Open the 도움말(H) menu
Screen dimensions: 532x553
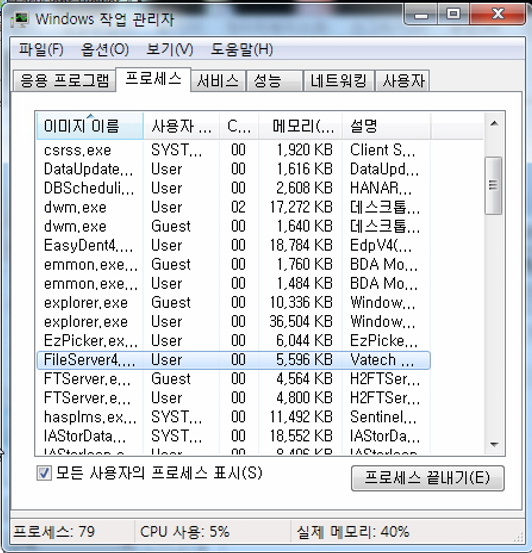pos(242,49)
